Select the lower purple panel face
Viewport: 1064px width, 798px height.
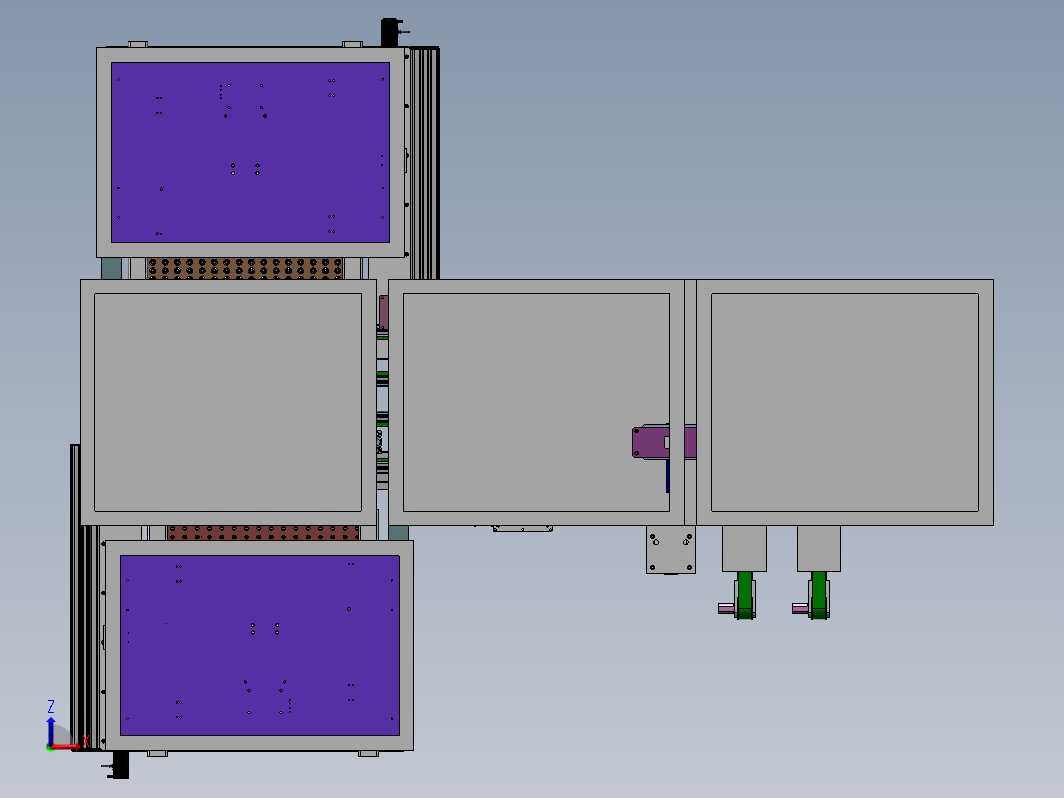pyautogui.click(x=260, y=645)
